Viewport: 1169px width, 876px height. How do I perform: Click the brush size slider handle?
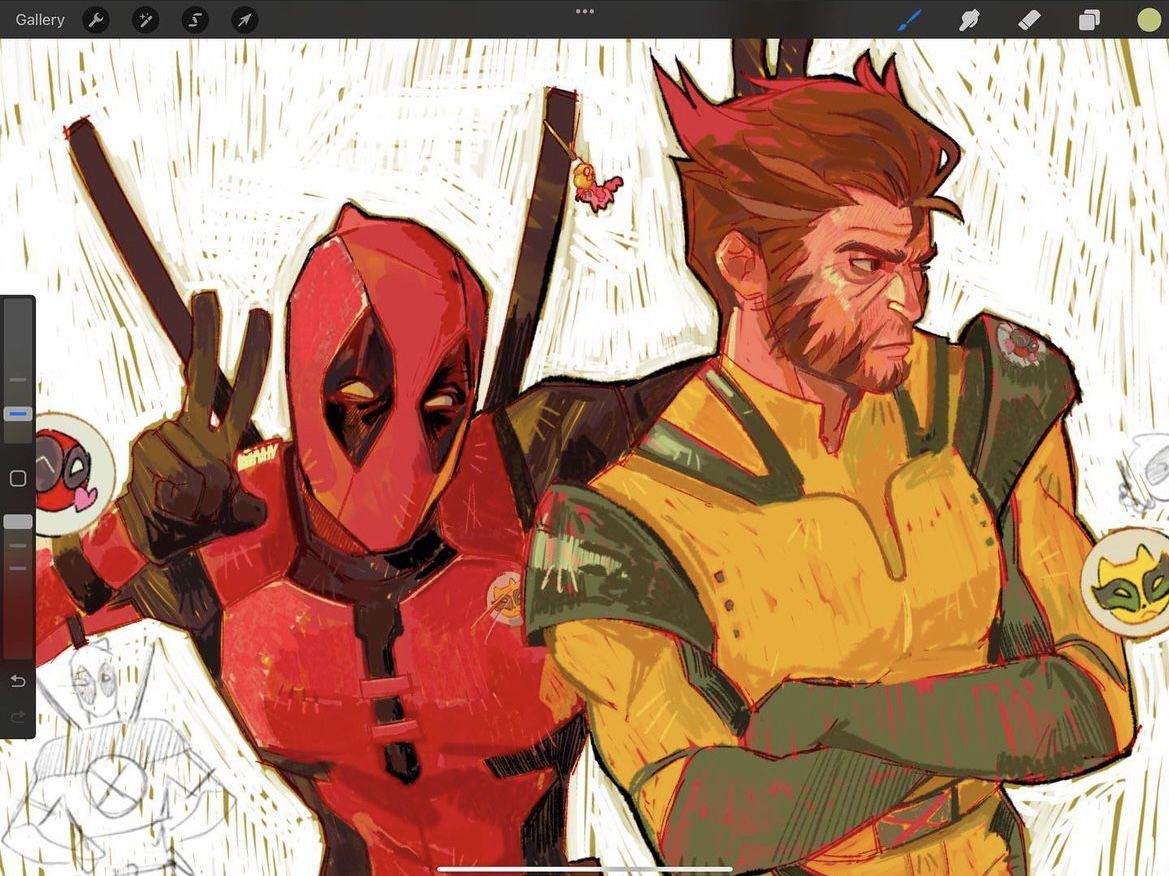click(x=18, y=414)
